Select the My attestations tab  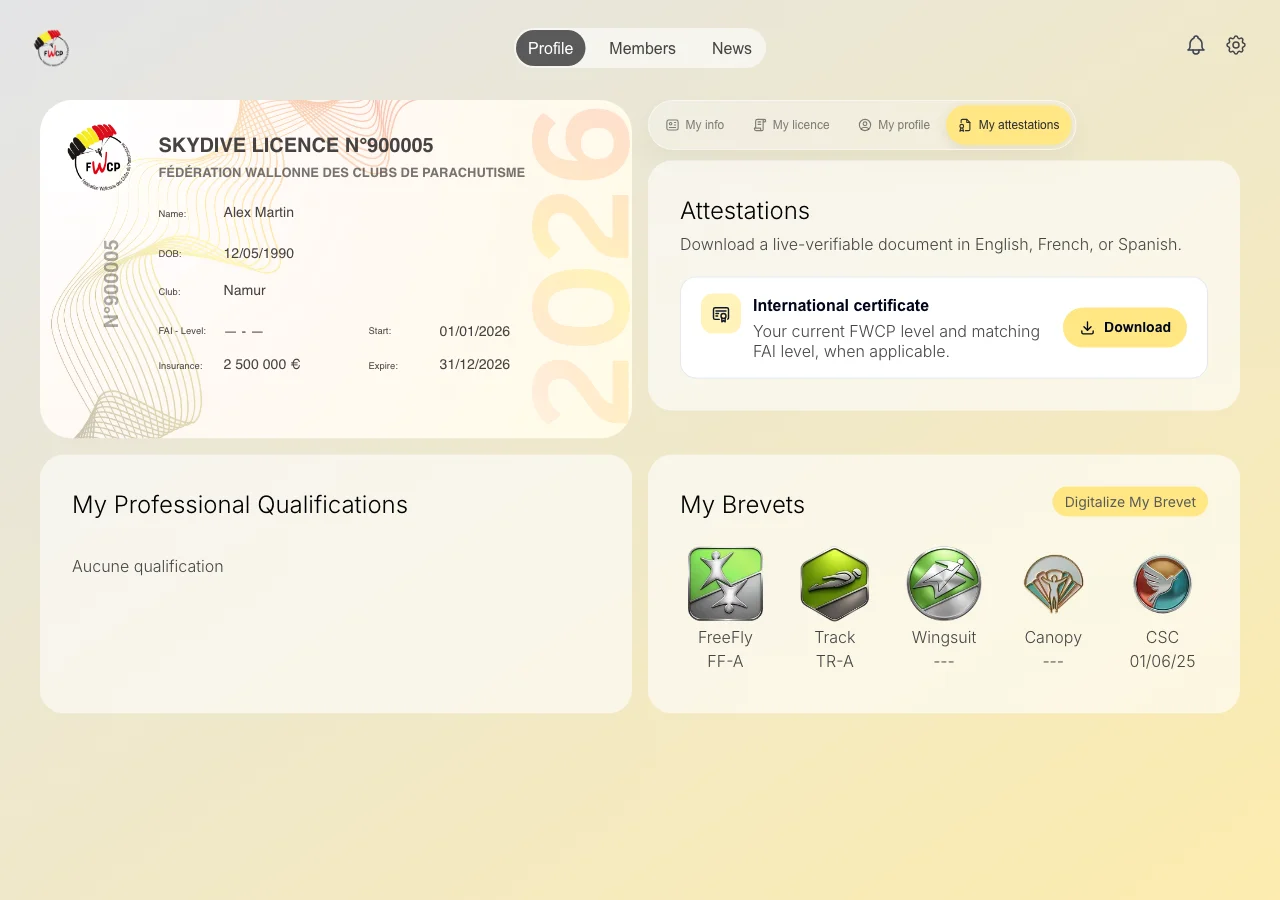pyautogui.click(x=1009, y=125)
